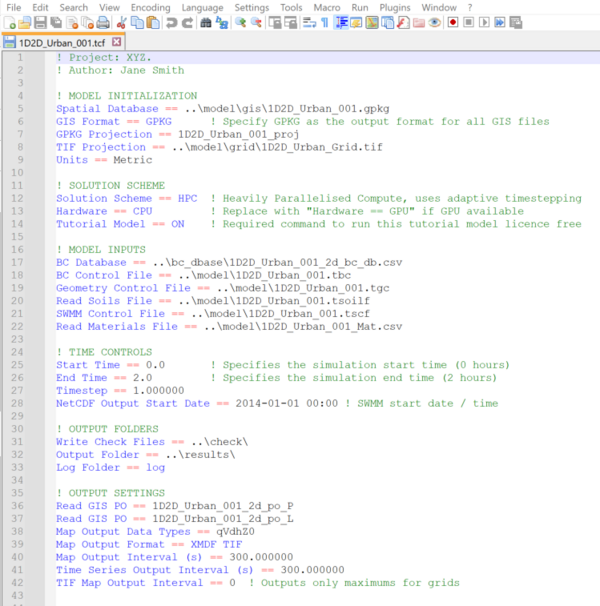Toggle the monitoring eye icon
The image size is (600, 606).
click(x=435, y=22)
